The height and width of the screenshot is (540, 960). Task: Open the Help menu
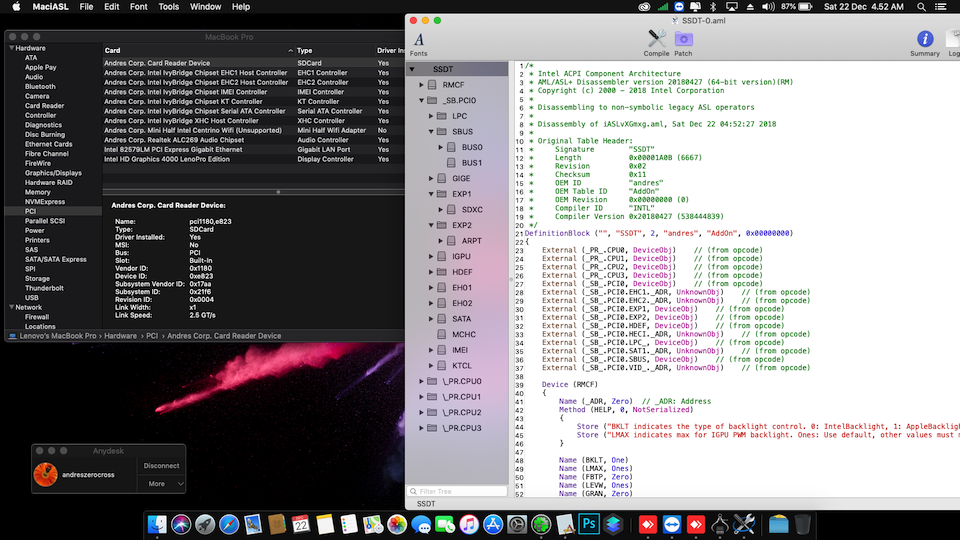(241, 7)
